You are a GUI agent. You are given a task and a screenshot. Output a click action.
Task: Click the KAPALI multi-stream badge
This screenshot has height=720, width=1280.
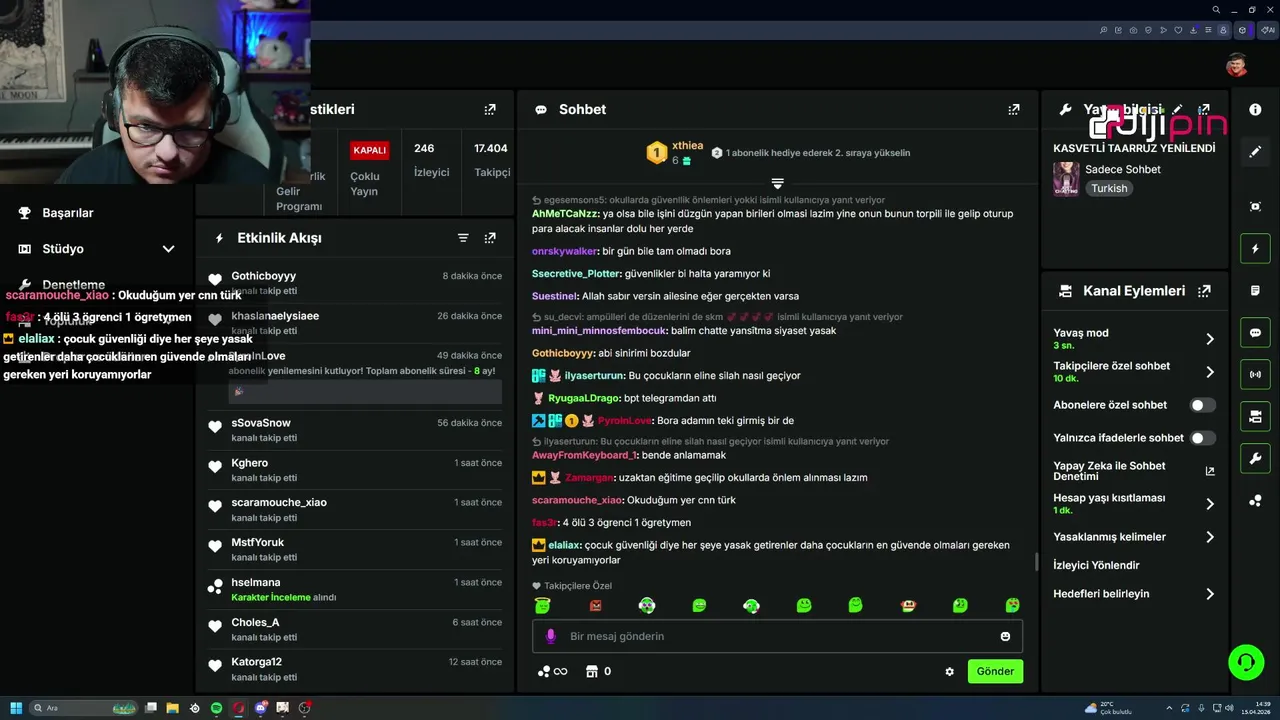pos(369,150)
